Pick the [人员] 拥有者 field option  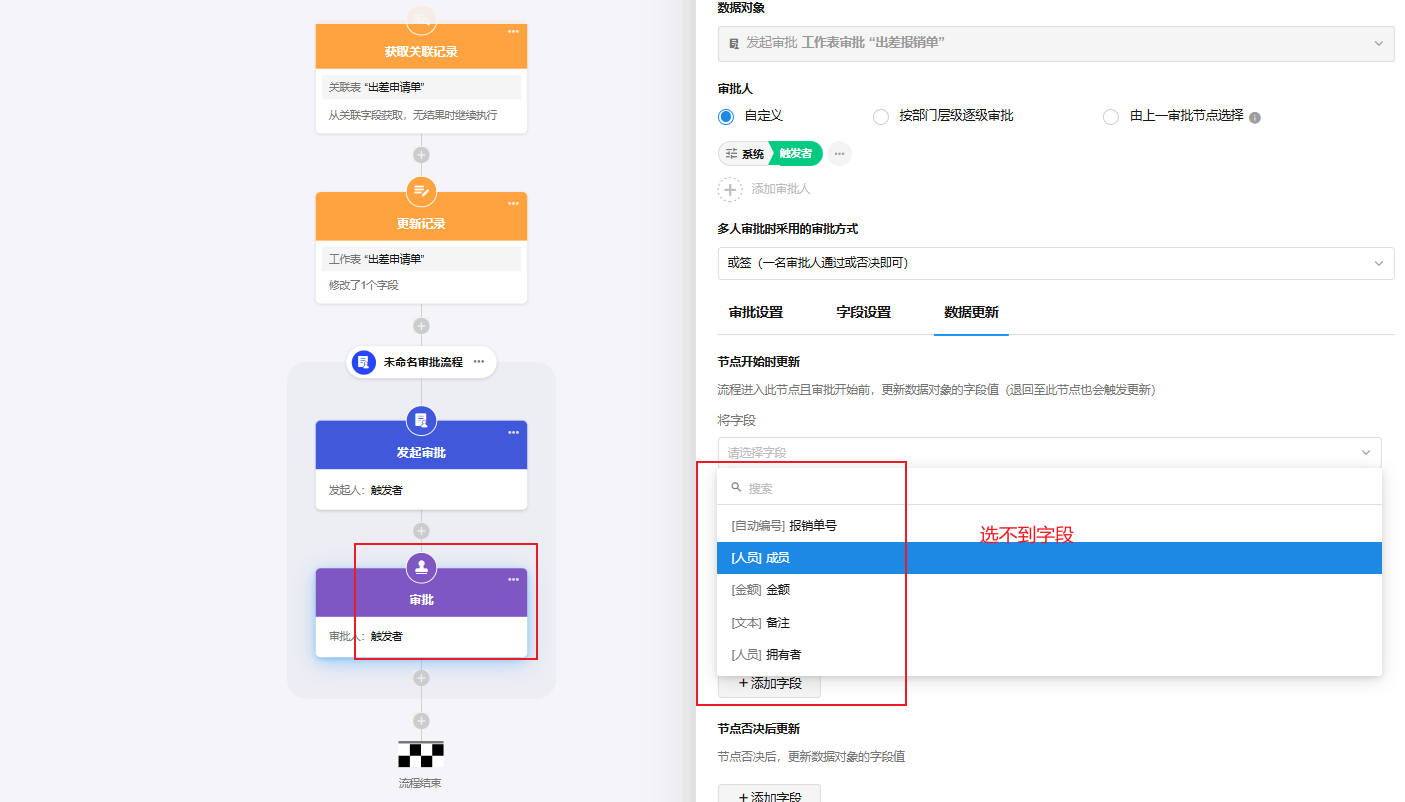(x=1049, y=655)
